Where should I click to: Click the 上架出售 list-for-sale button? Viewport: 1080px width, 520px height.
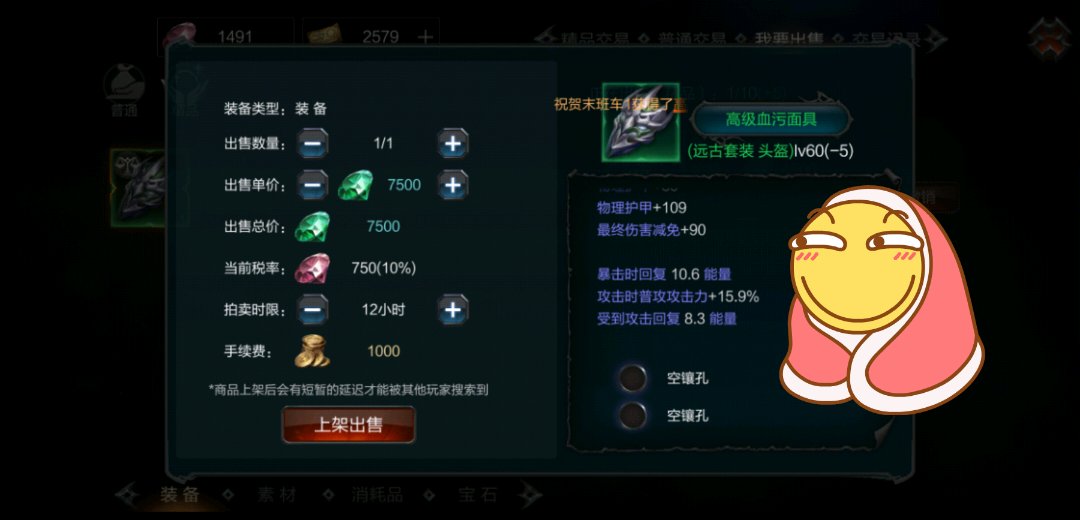pos(349,425)
